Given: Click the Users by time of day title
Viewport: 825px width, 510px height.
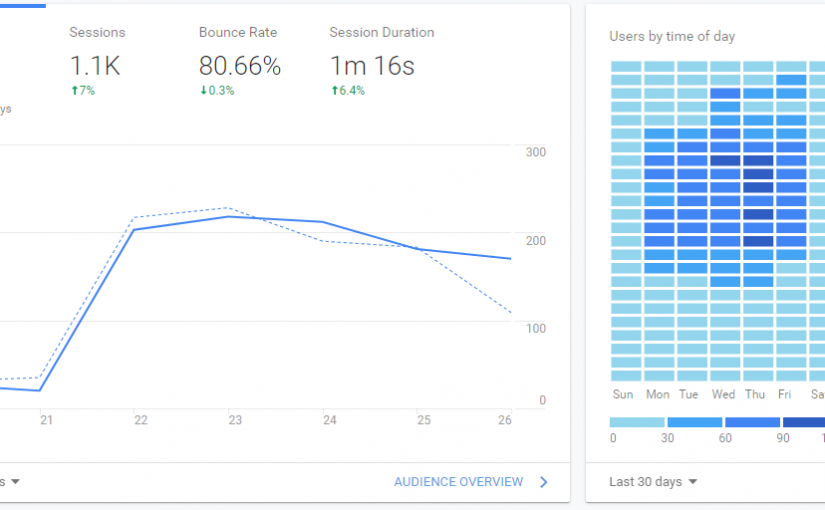Looking at the screenshot, I should 672,37.
